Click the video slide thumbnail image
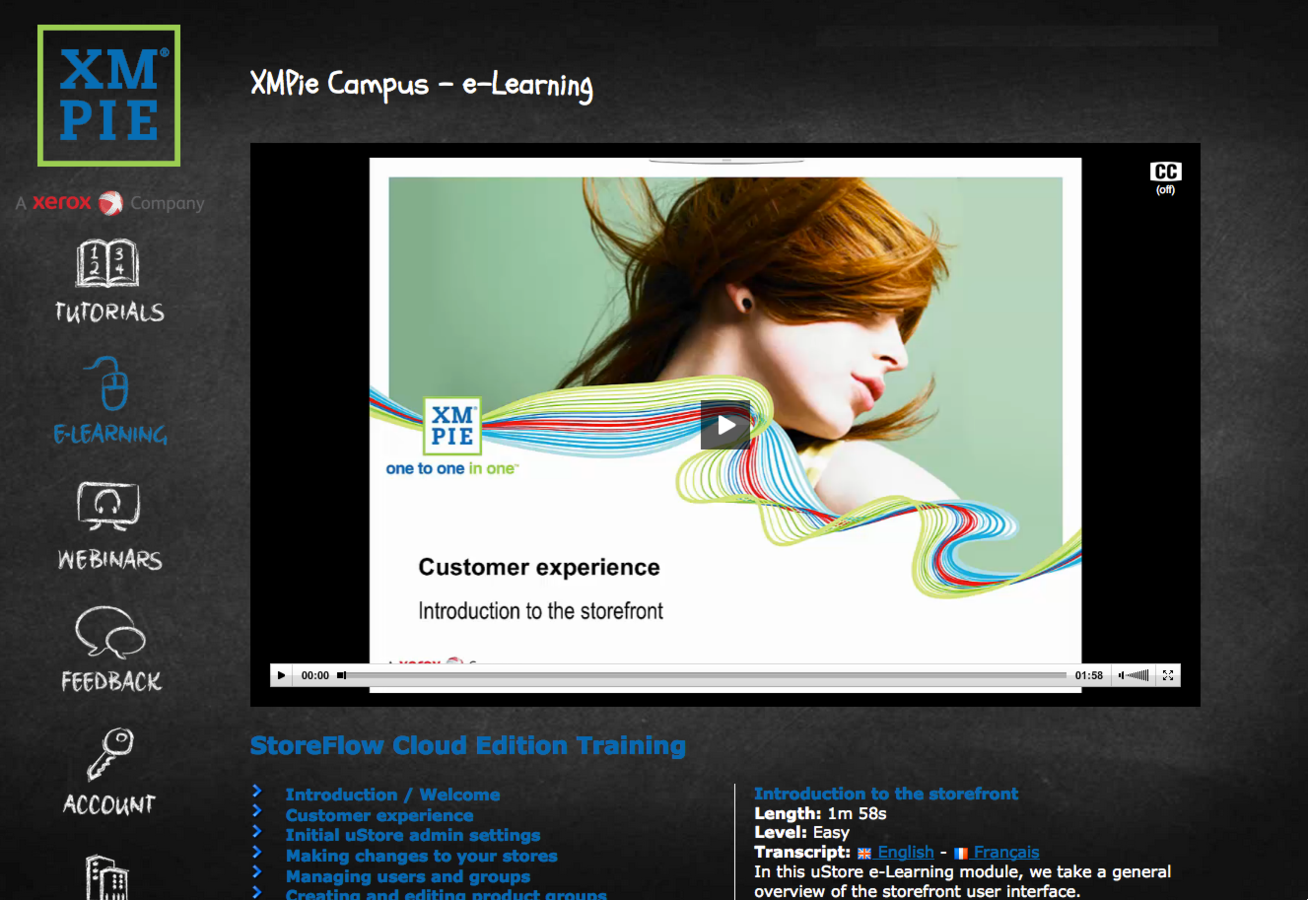The width and height of the screenshot is (1308, 900). (725, 425)
